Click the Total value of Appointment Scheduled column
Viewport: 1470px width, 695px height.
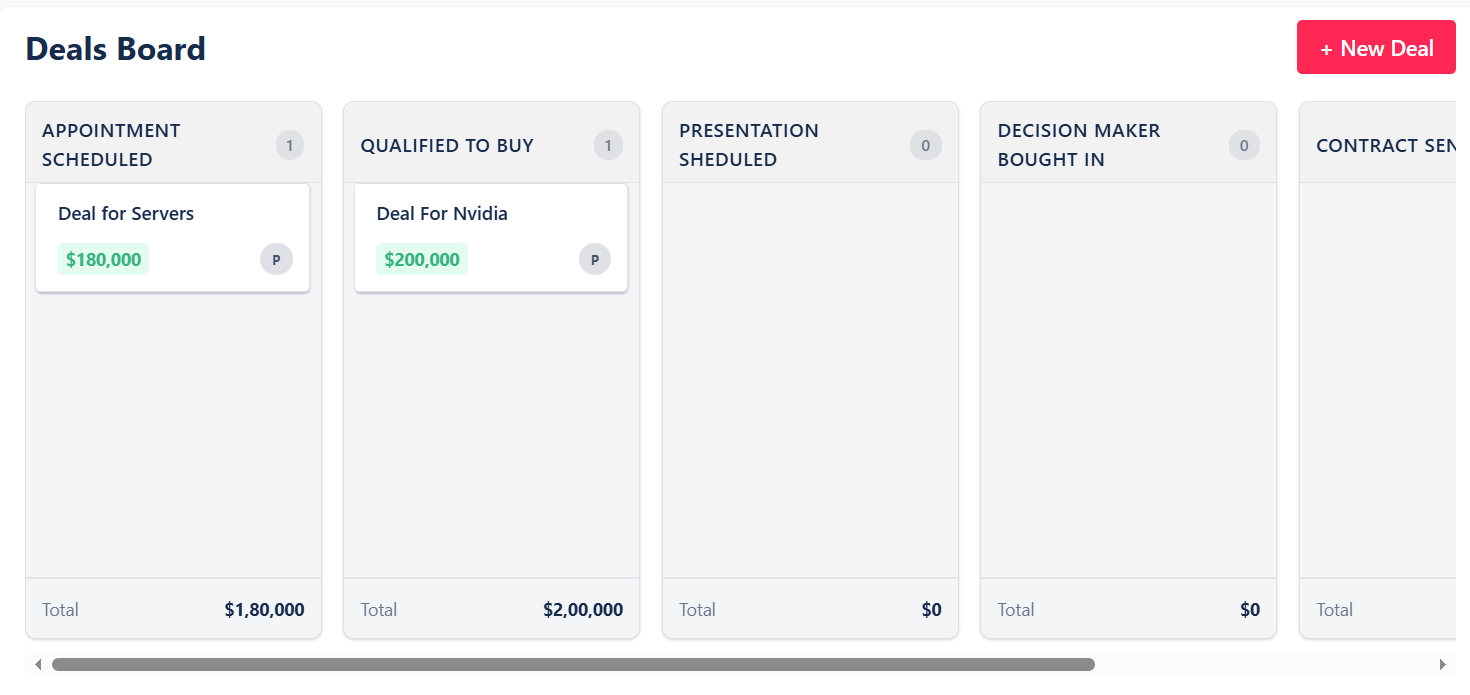coord(264,609)
